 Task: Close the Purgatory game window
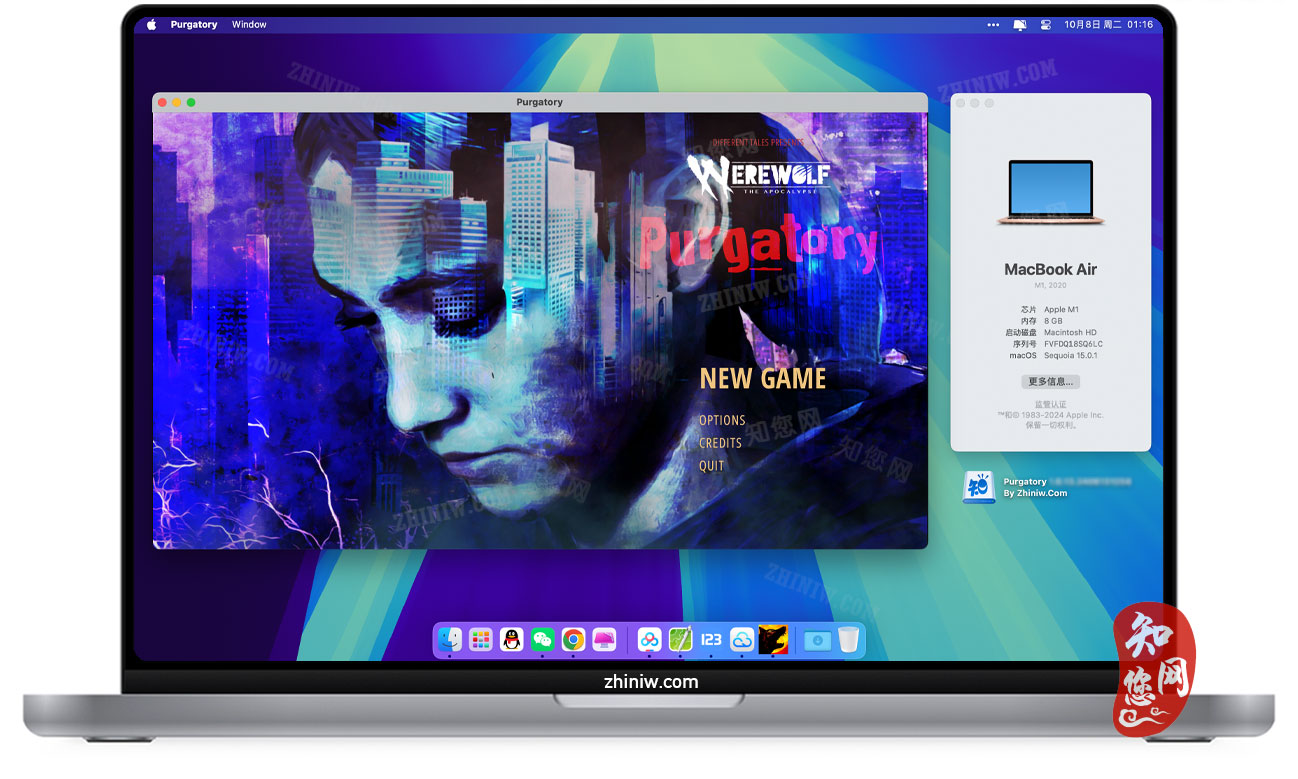coord(163,102)
